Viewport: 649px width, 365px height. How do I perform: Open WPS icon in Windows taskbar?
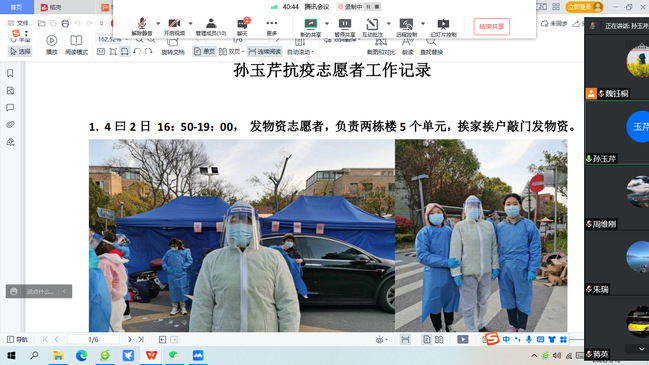(x=151, y=355)
